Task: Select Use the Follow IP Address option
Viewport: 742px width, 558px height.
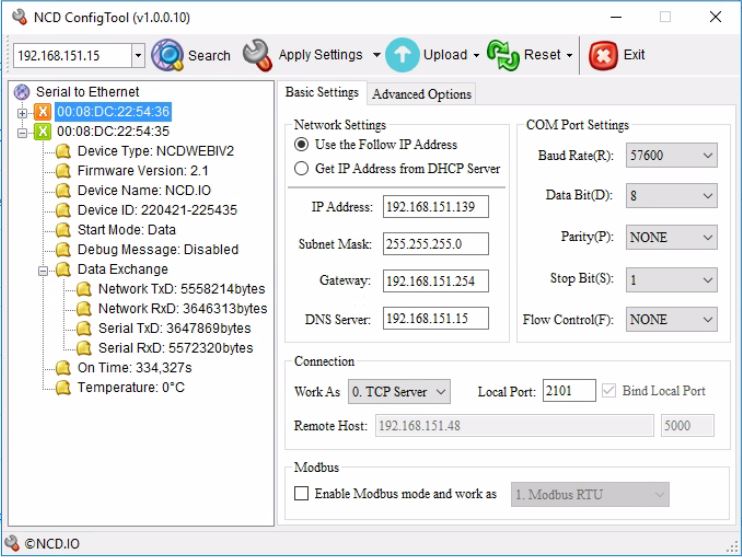Action: (x=301, y=144)
